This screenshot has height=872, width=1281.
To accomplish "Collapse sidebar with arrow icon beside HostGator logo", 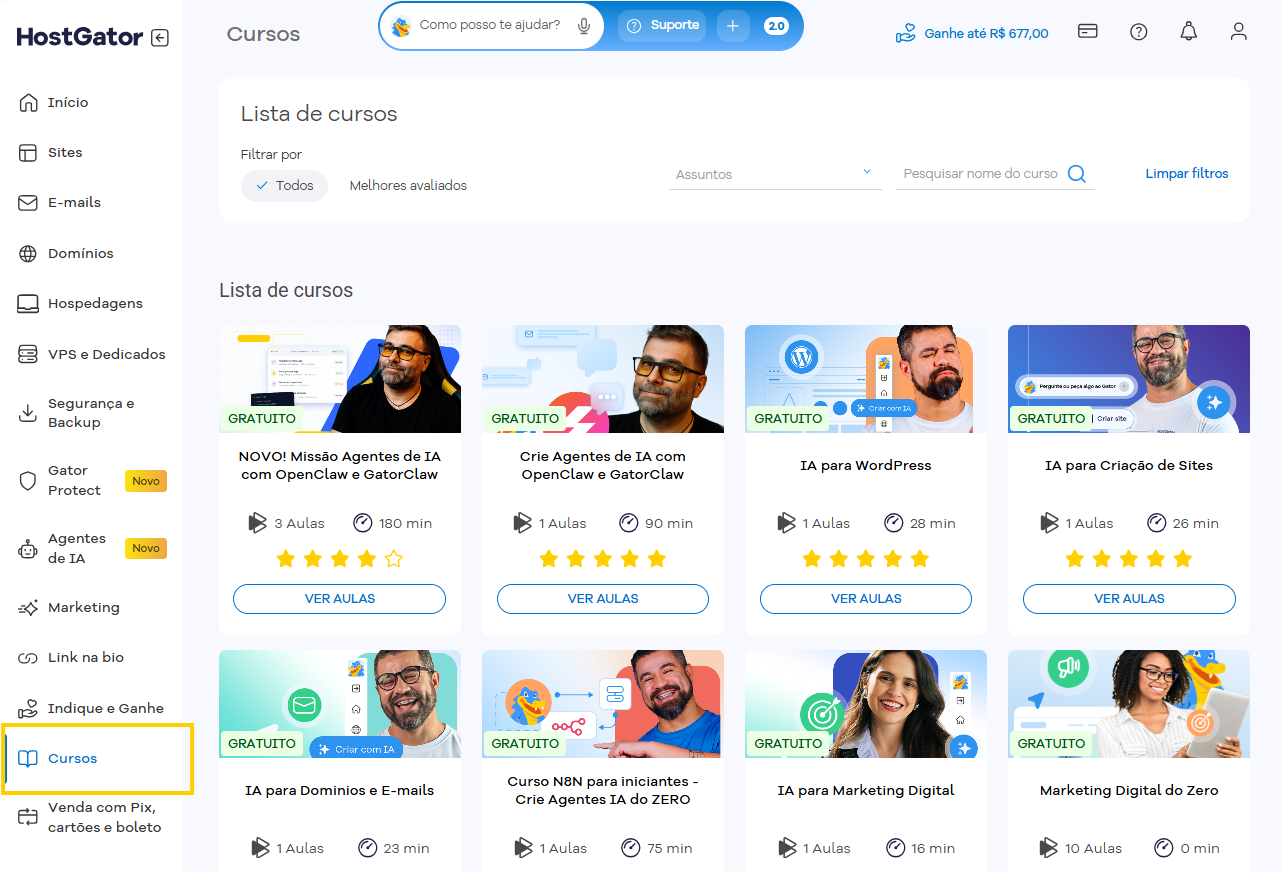I will click(x=160, y=38).
